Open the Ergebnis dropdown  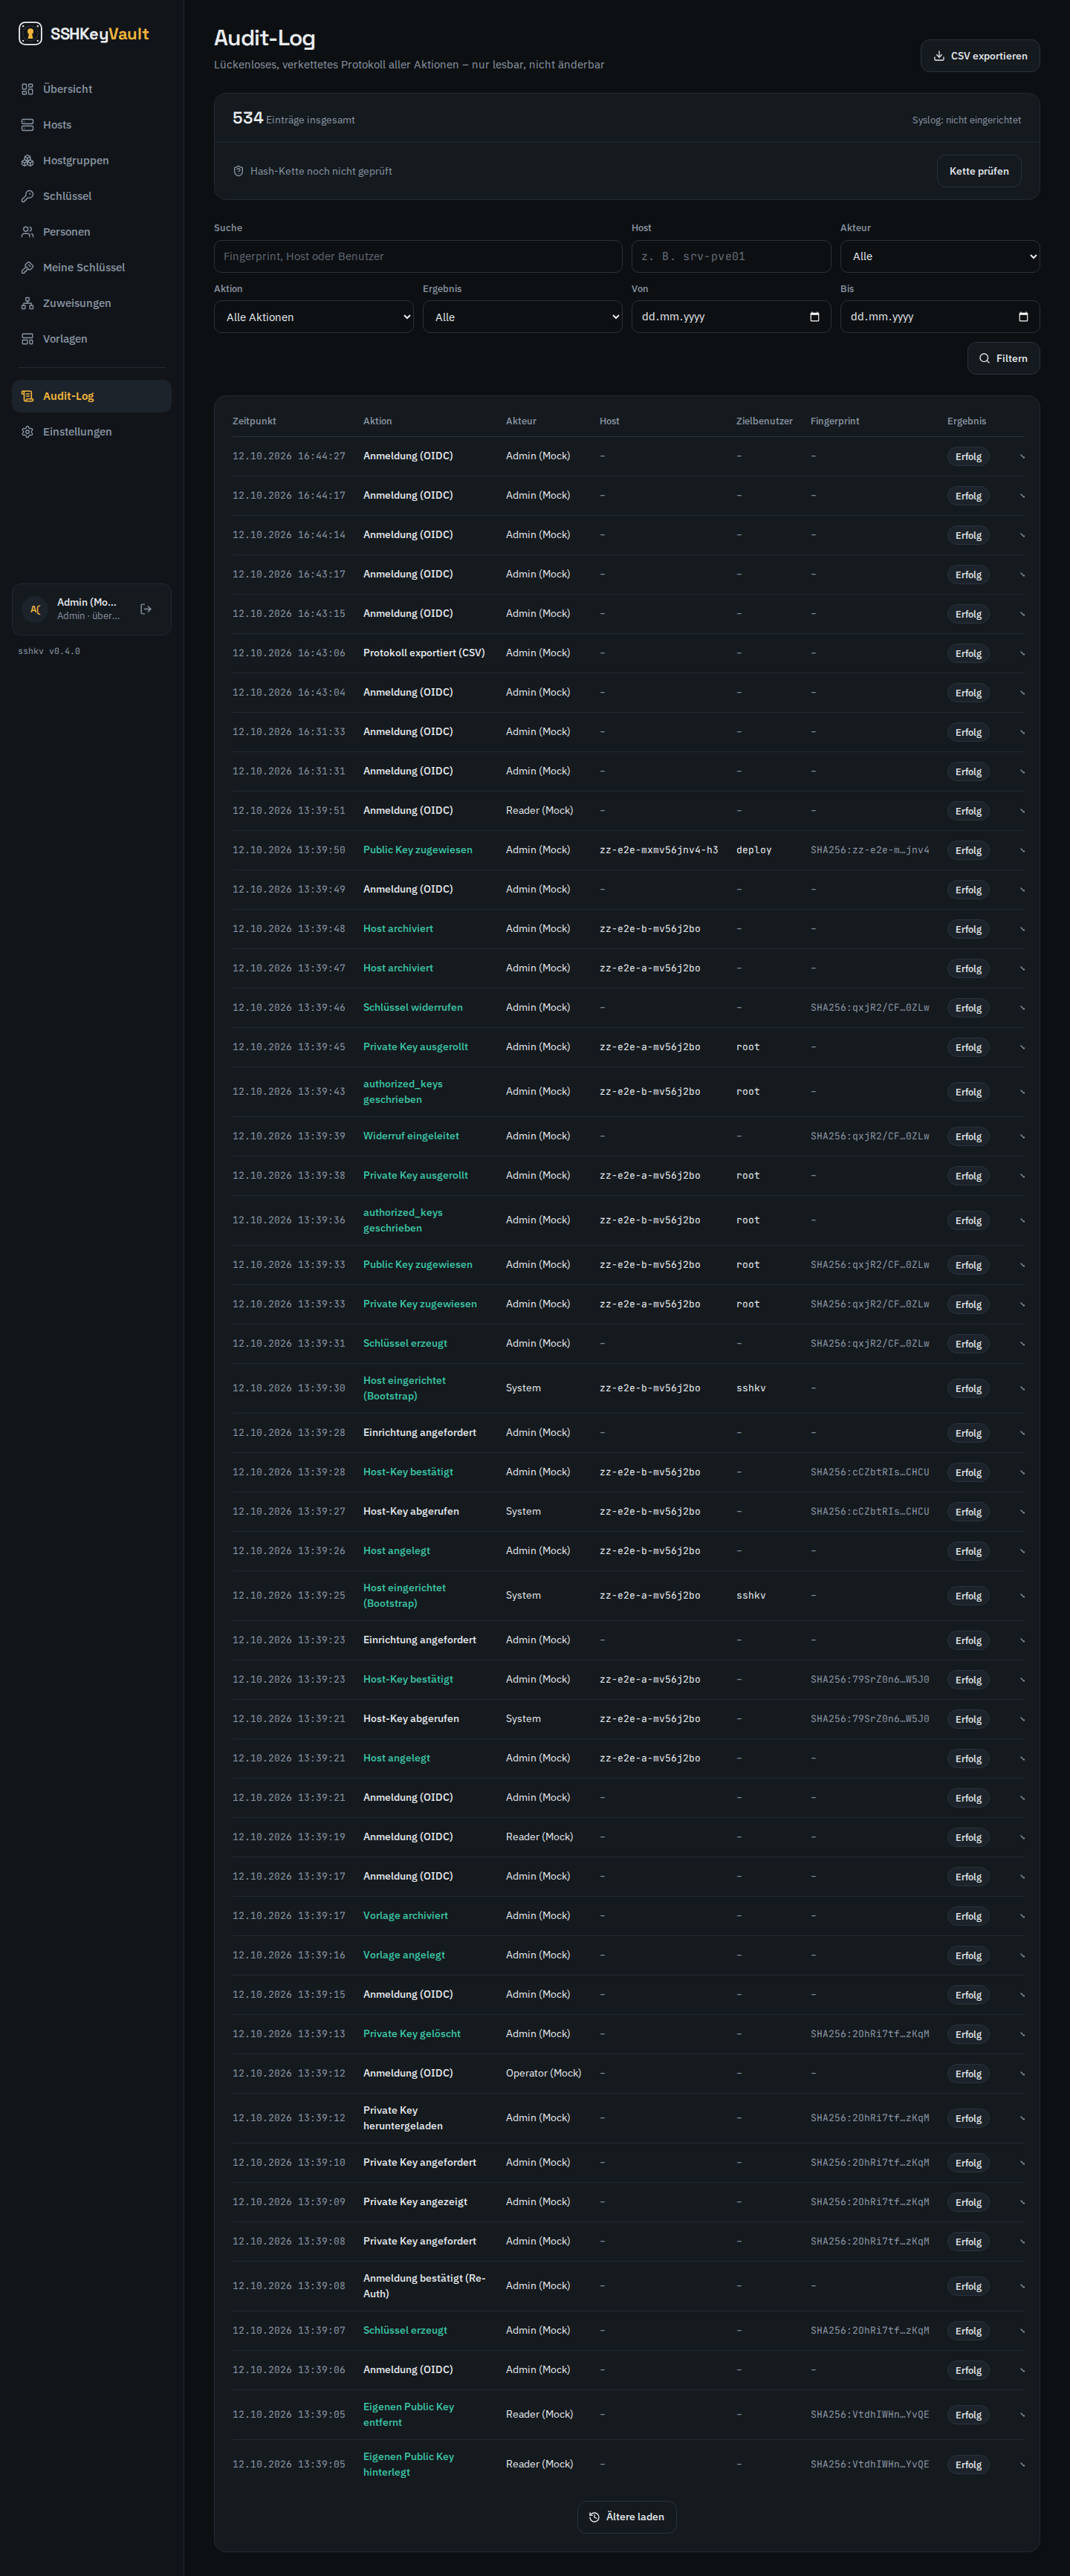coord(522,317)
